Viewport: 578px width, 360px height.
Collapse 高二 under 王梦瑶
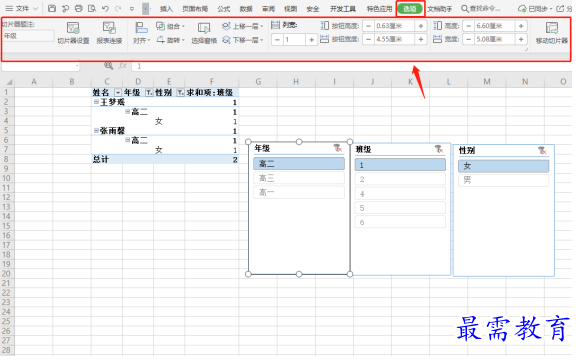[x=128, y=111]
